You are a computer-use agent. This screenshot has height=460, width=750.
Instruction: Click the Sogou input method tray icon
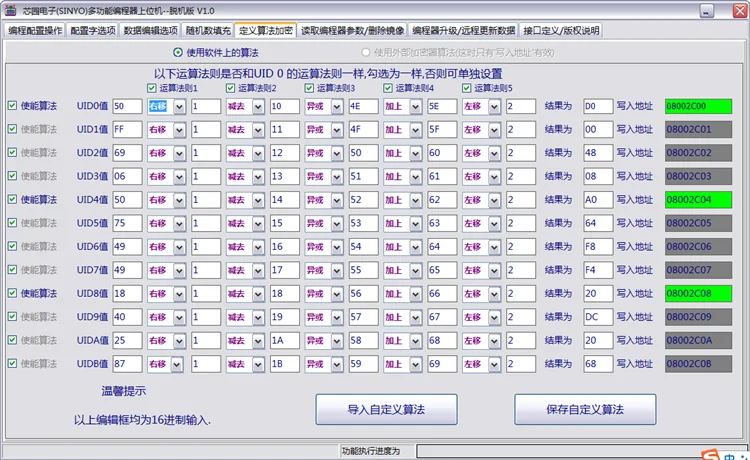point(711,455)
